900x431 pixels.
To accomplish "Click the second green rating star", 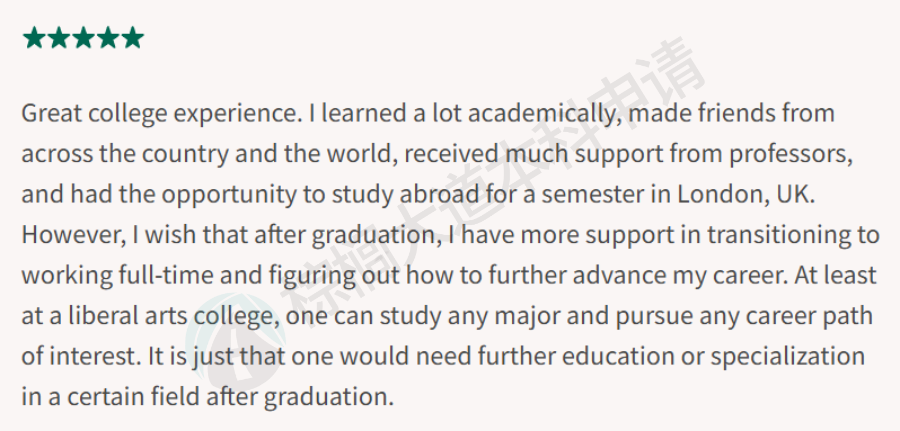I will pos(59,38).
